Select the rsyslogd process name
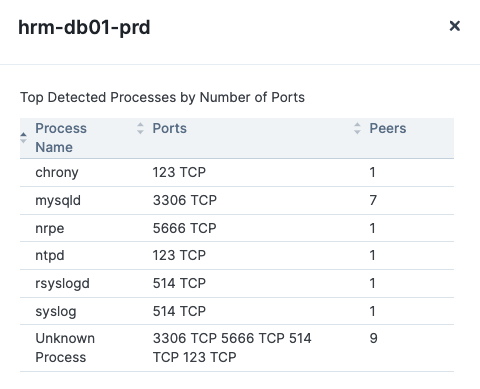Image resolution: width=480 pixels, height=389 pixels. (62, 284)
